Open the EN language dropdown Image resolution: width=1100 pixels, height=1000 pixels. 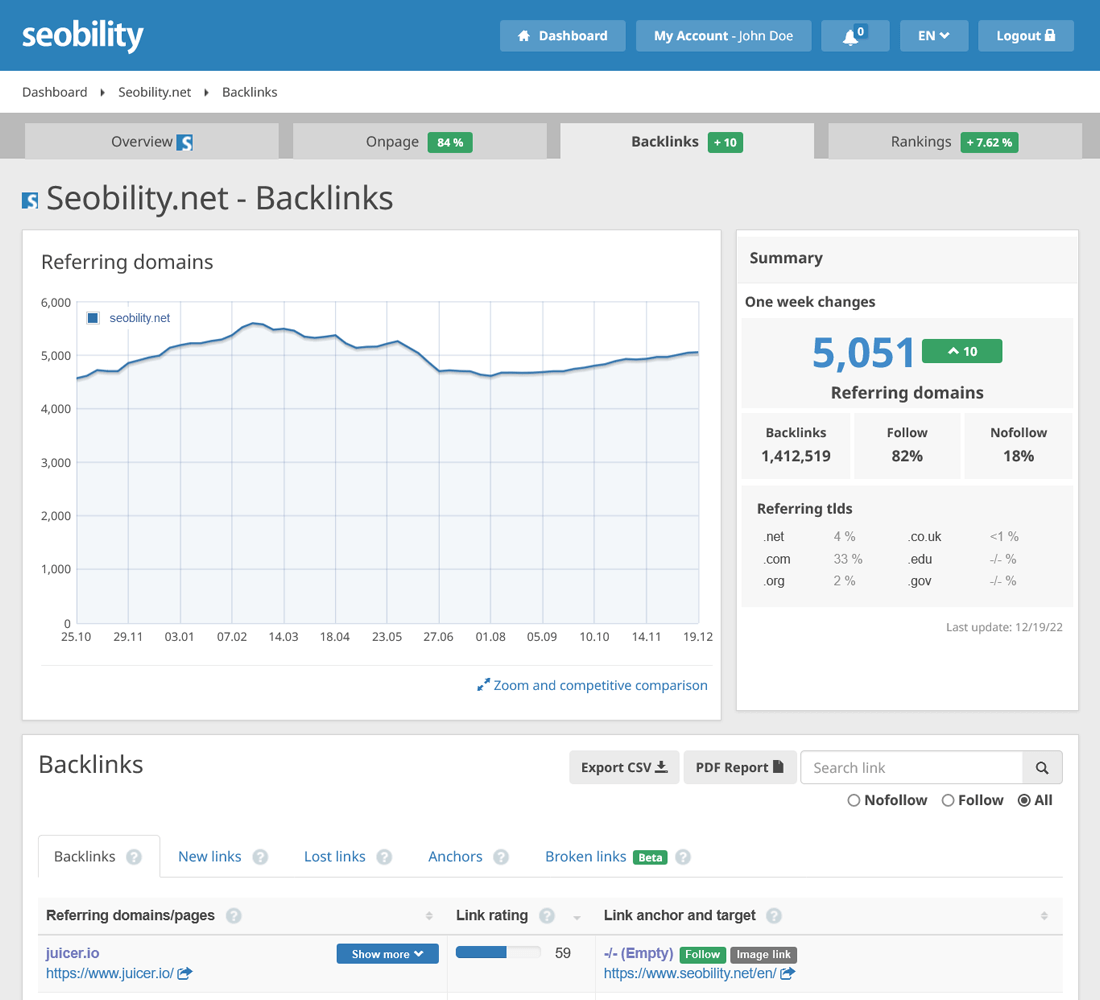pos(933,35)
